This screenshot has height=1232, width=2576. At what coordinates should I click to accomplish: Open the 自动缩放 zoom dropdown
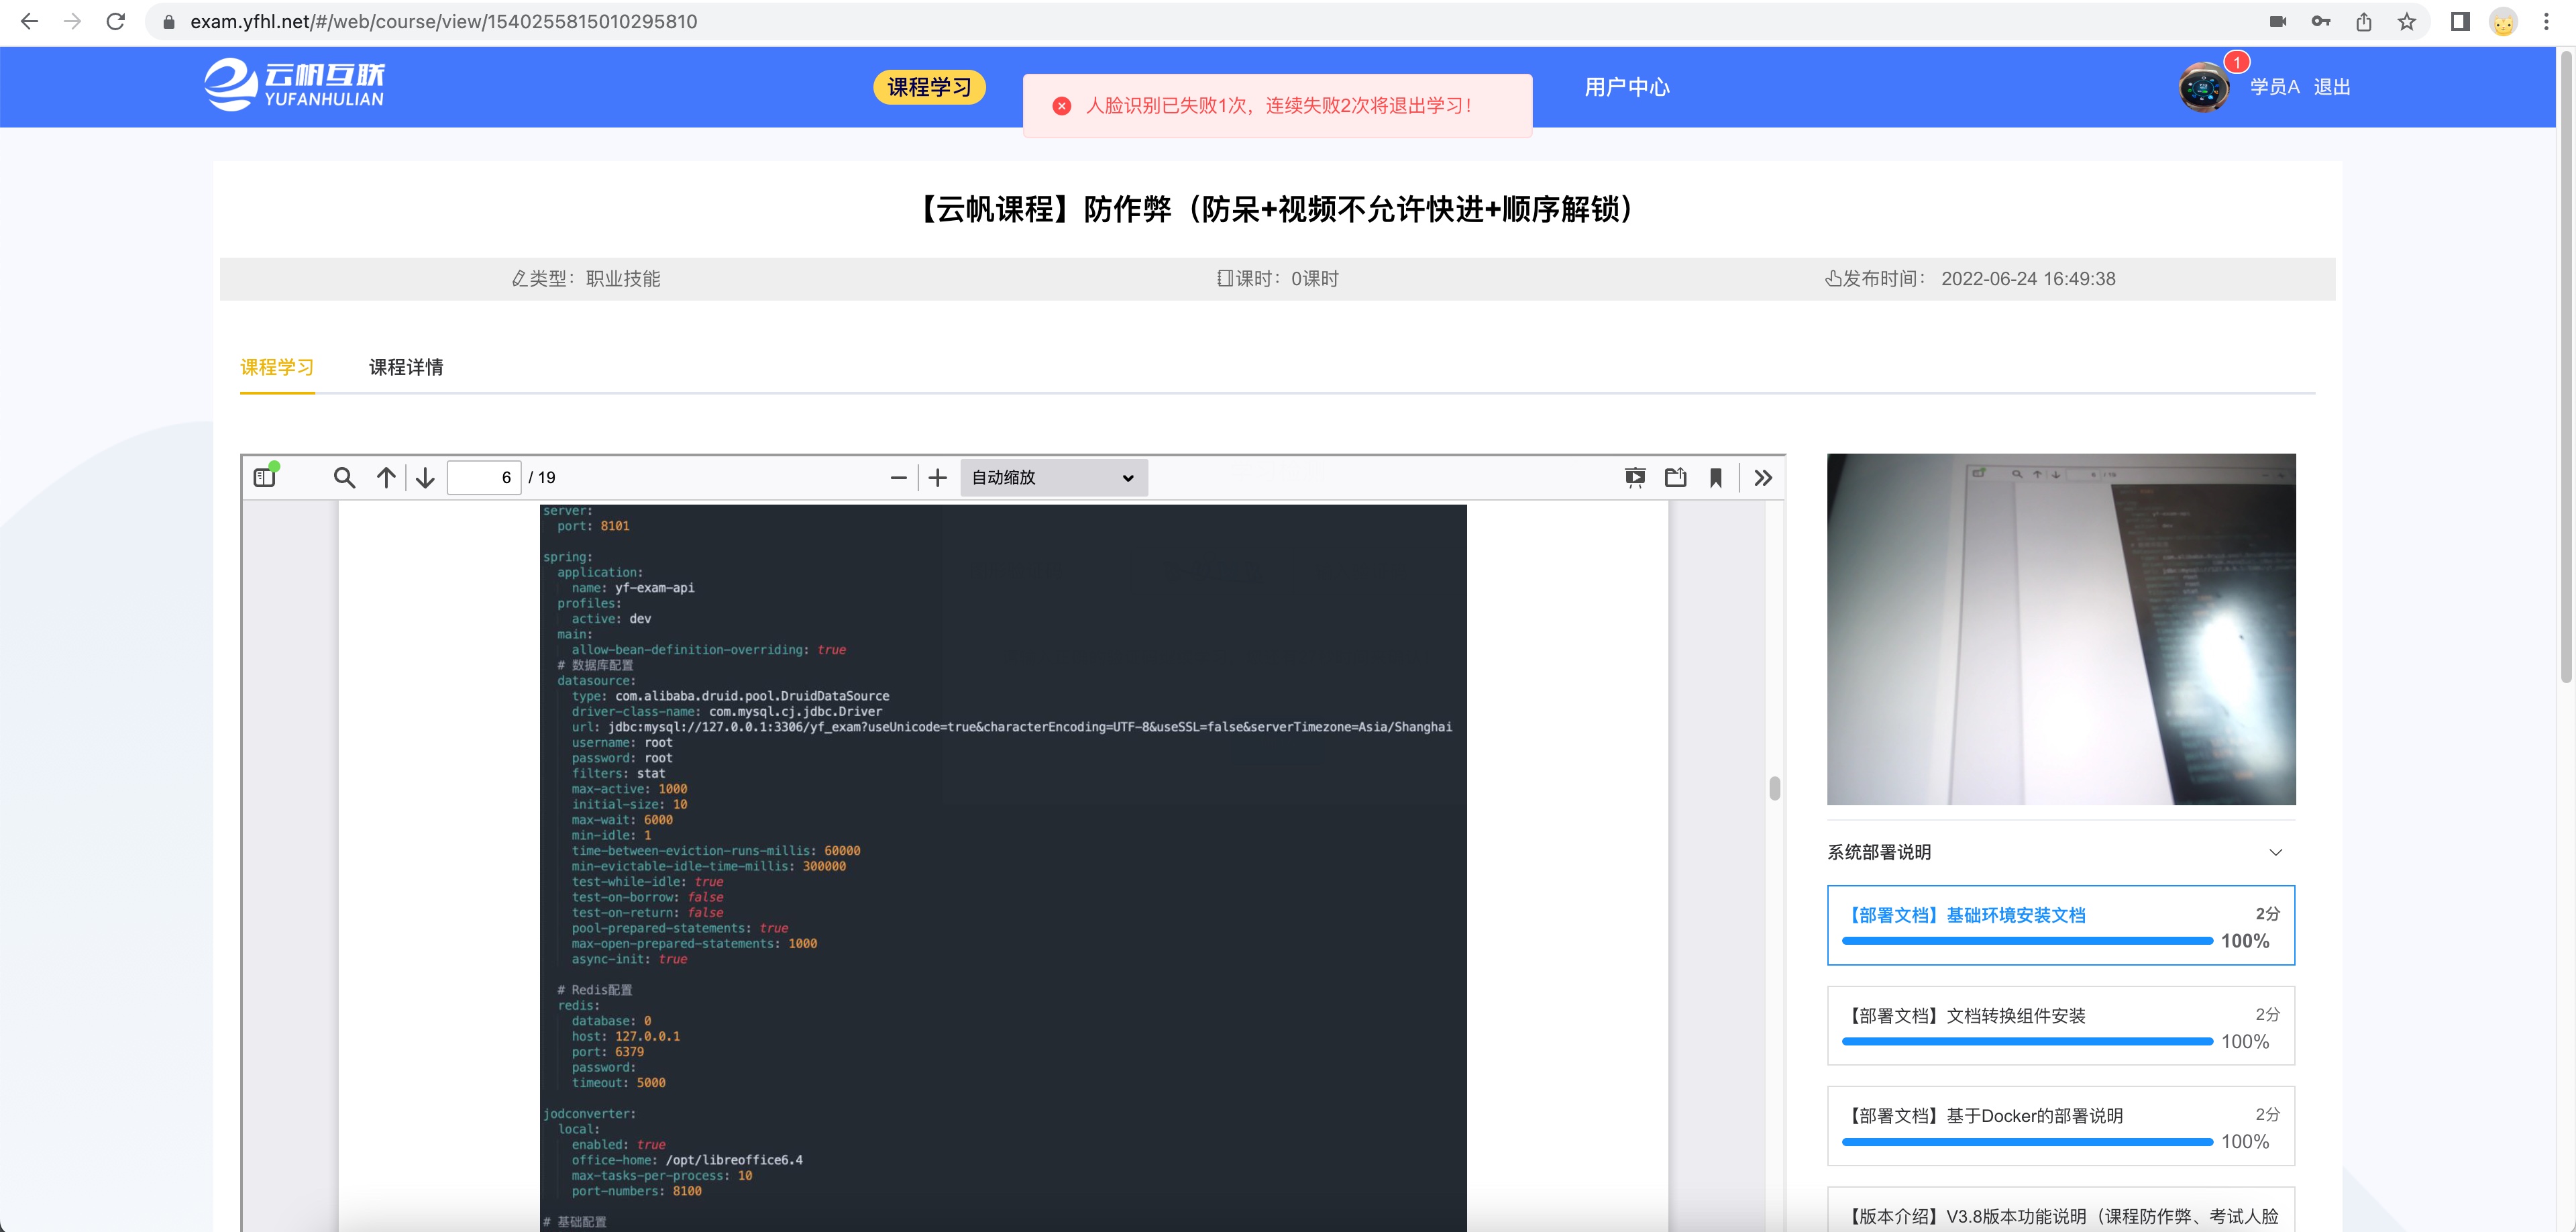click(1053, 478)
